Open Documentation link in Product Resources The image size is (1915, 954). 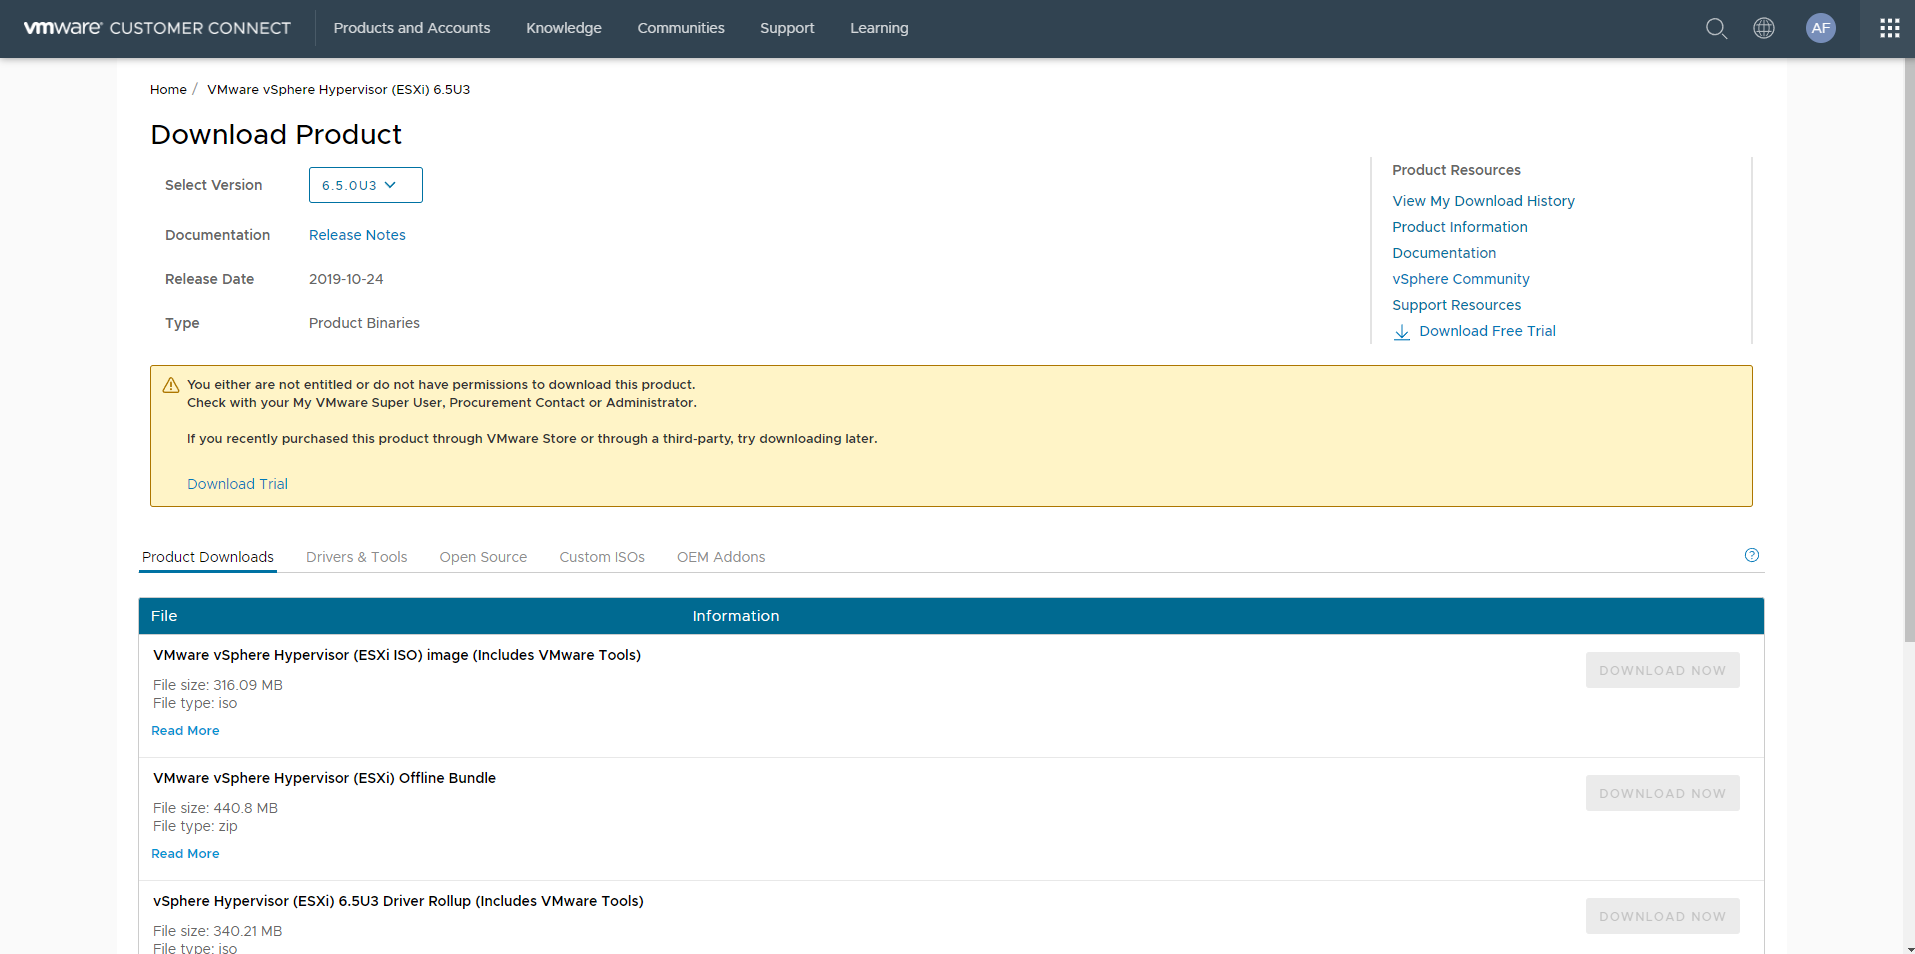(1444, 253)
